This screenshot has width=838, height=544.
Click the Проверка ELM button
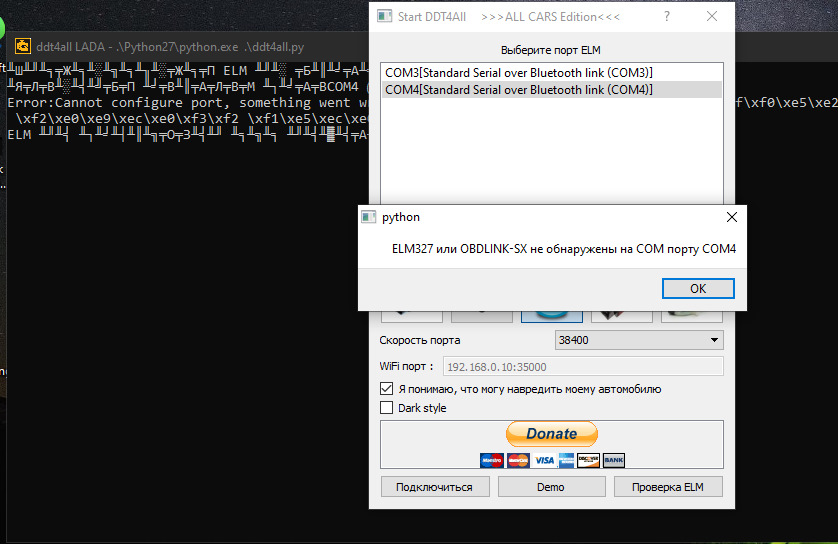point(668,487)
